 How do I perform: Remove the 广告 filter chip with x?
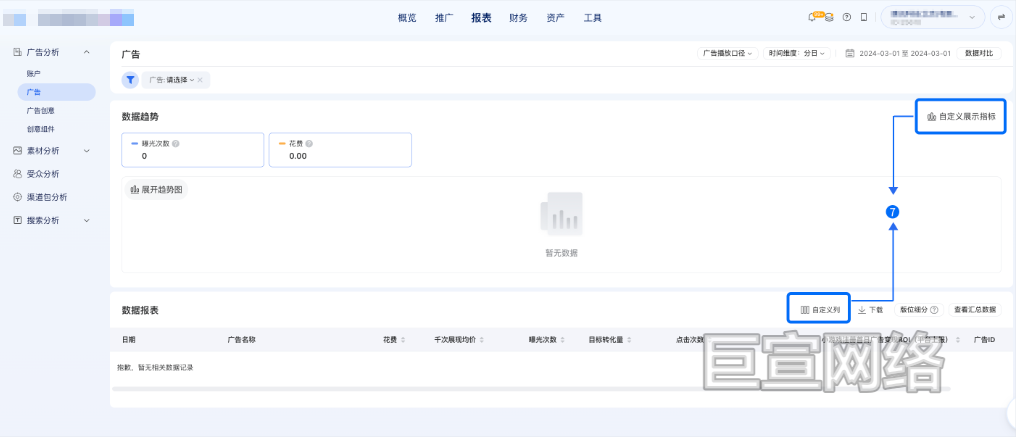(x=200, y=80)
